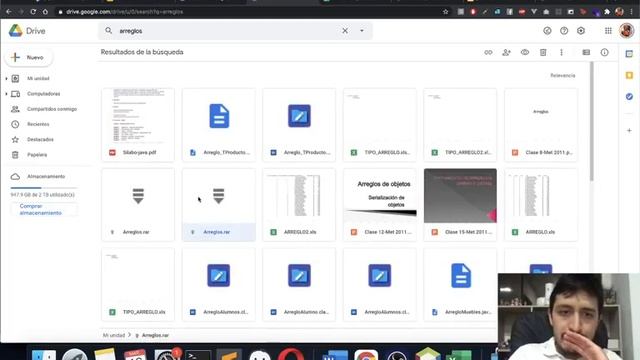Select the ARREGLO2.xls file
The width and height of the screenshot is (640, 360).
point(299,204)
